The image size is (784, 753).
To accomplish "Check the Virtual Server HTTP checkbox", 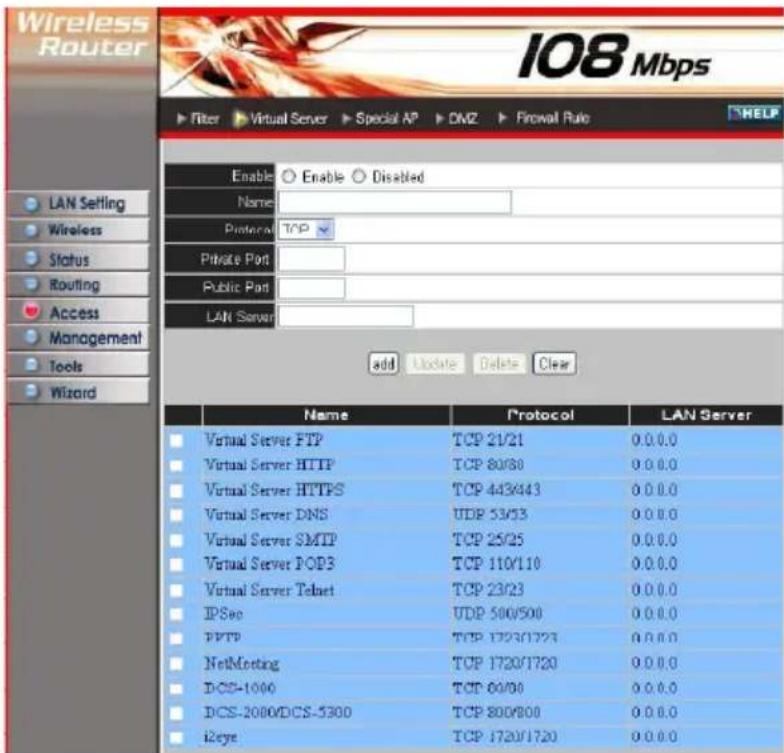I will (176, 465).
